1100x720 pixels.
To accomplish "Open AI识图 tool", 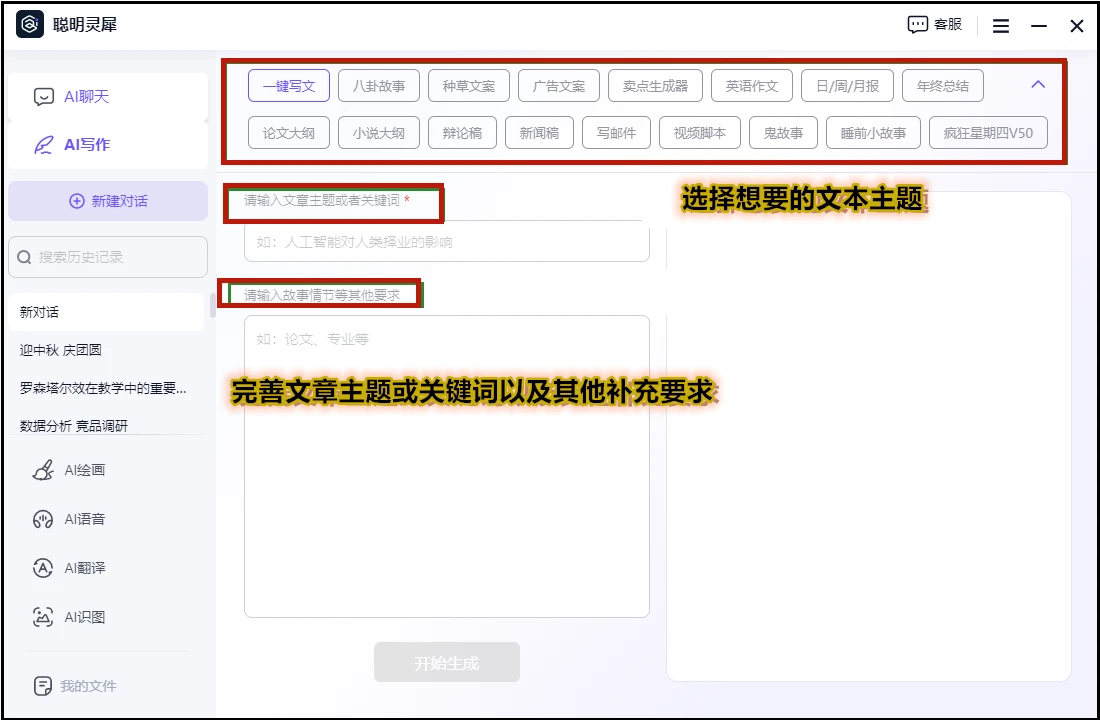I will [69, 617].
